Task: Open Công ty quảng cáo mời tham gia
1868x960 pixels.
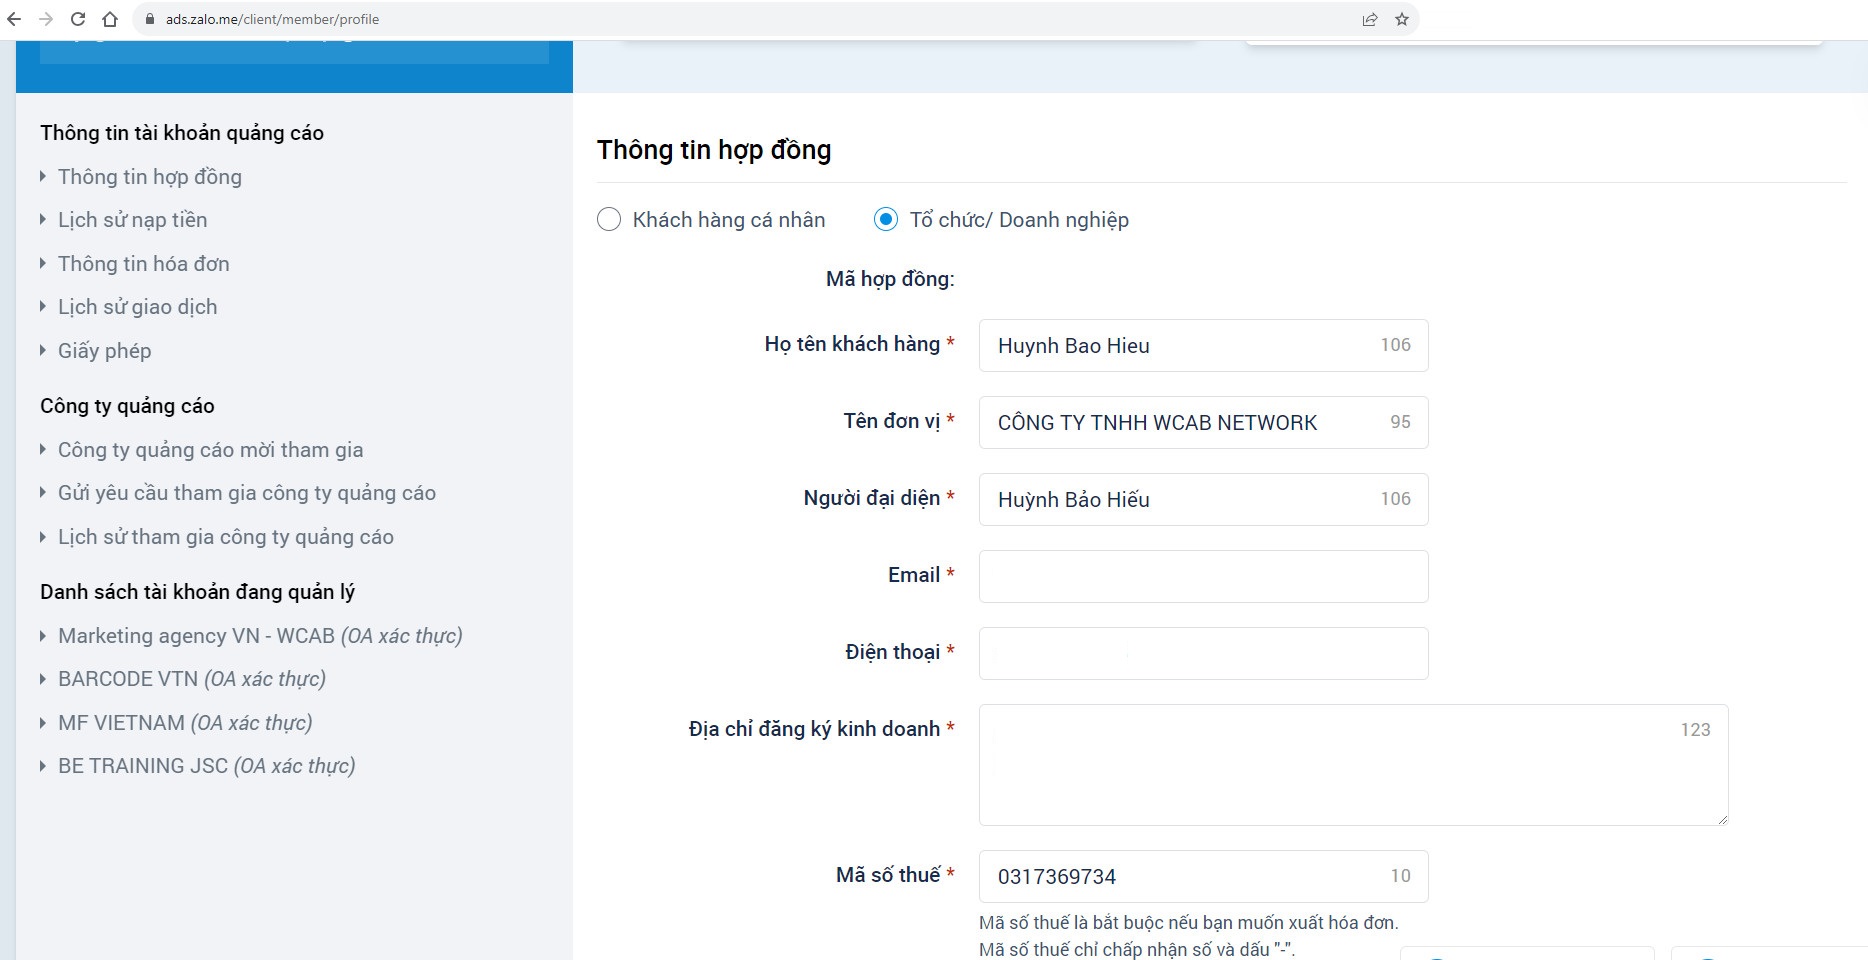Action: [x=210, y=450]
